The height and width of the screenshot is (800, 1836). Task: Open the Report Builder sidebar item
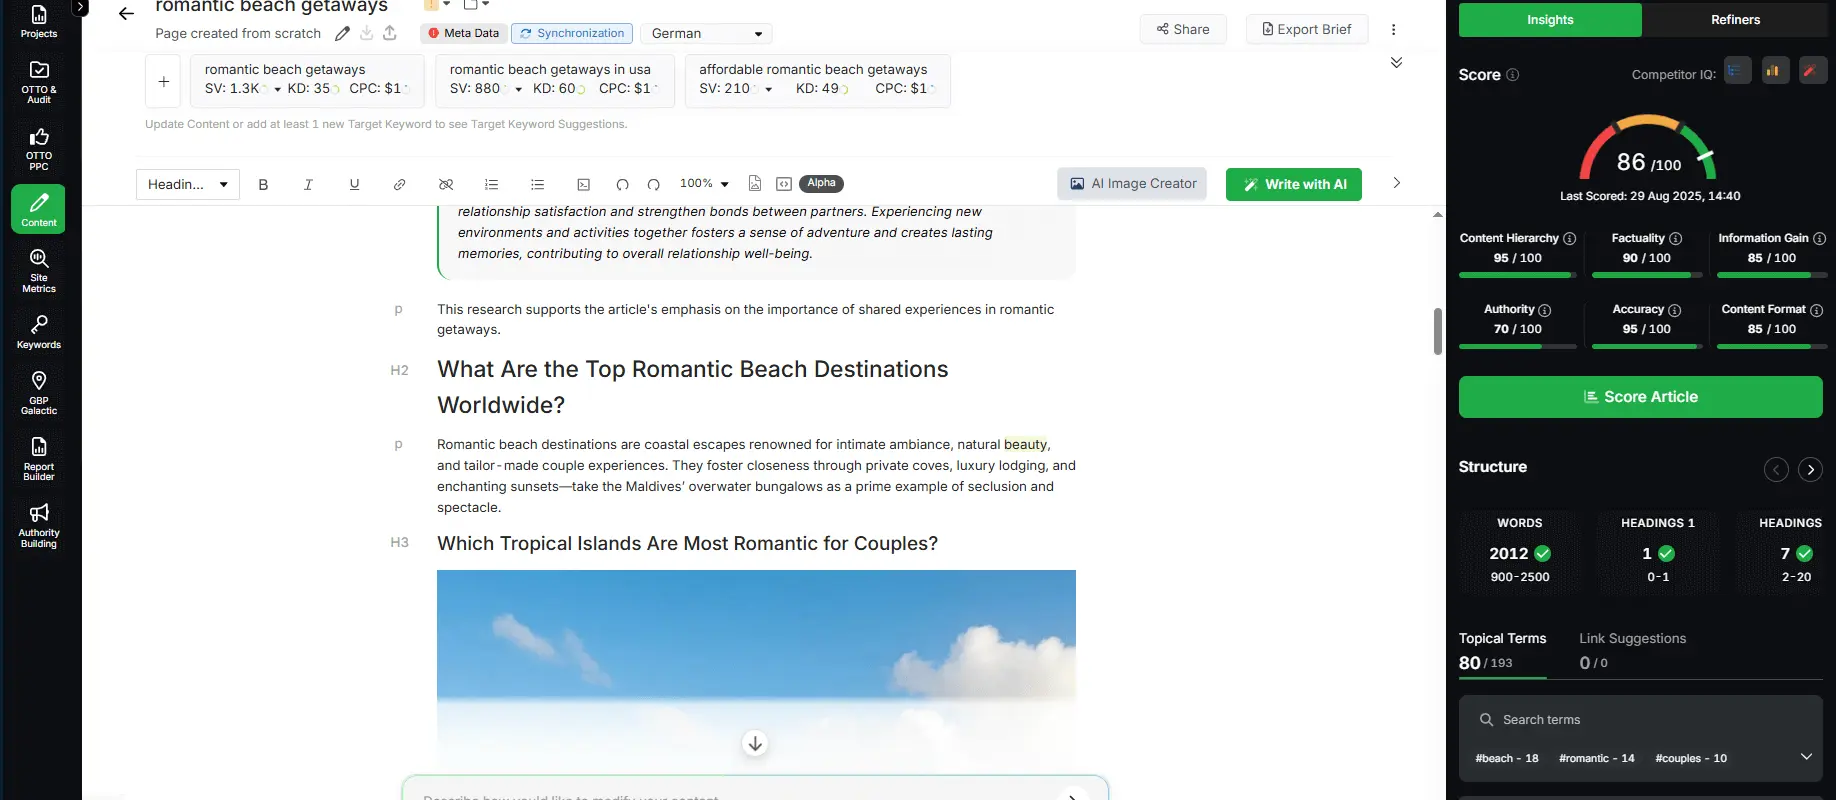tap(39, 459)
